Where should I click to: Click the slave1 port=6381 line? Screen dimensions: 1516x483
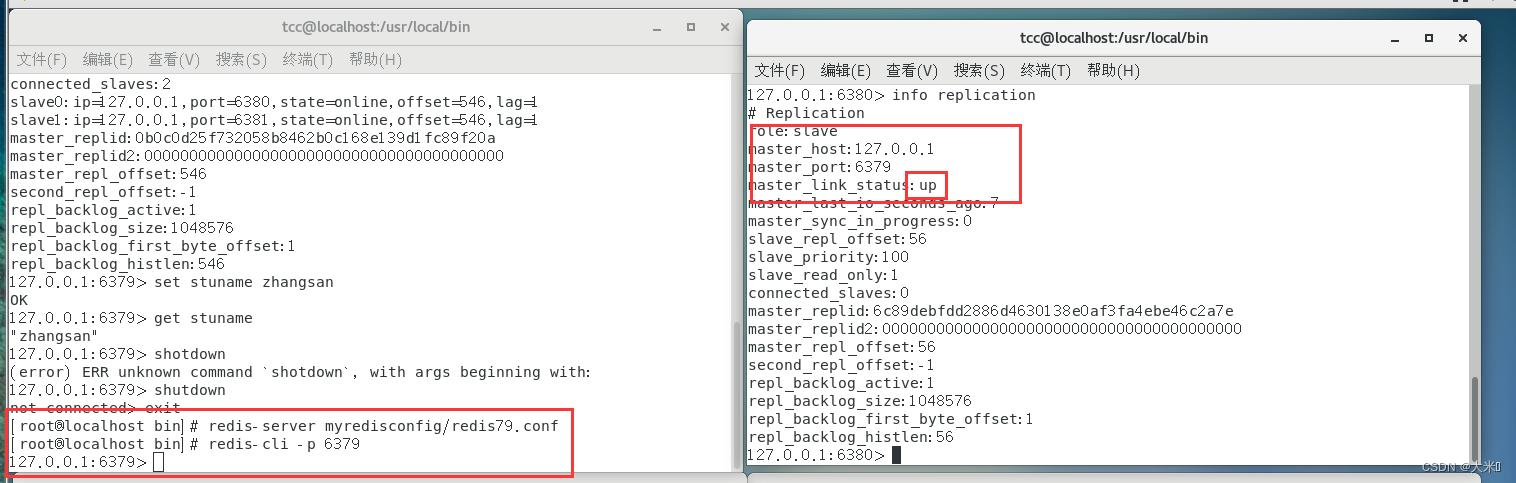[274, 120]
